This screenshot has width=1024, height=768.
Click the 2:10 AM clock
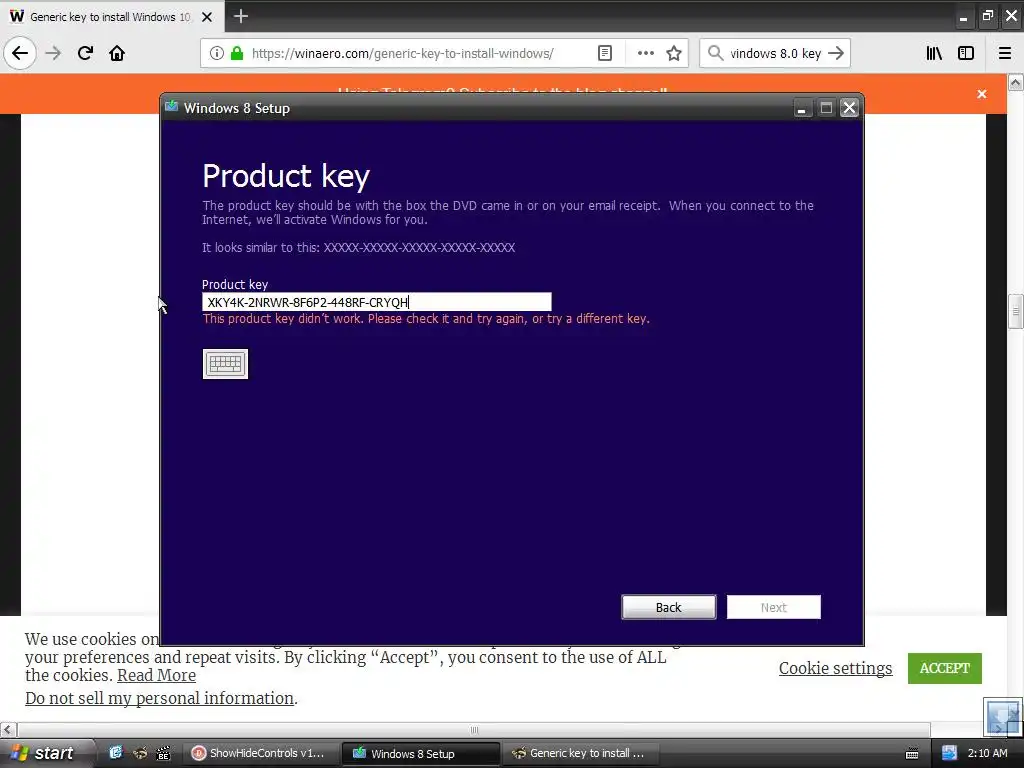click(x=987, y=753)
